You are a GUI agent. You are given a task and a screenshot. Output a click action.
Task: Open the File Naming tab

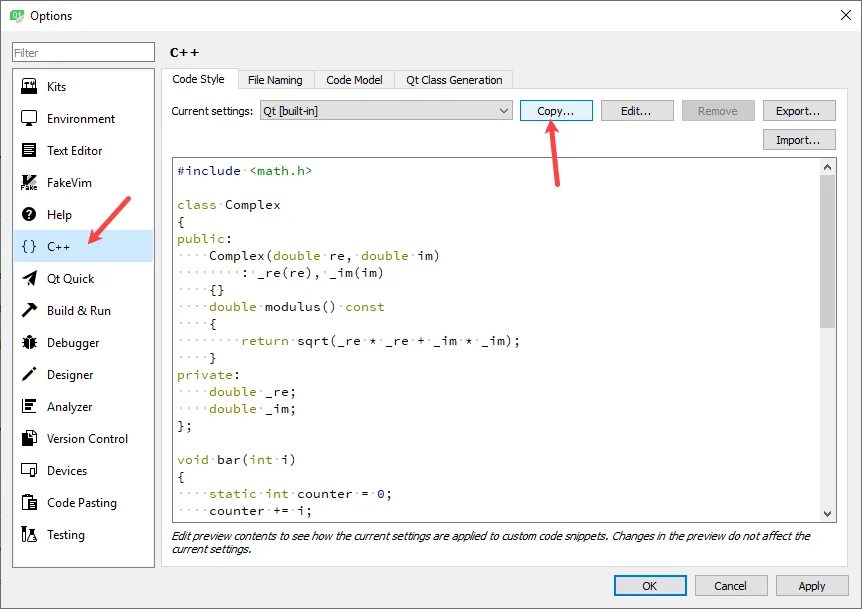pyautogui.click(x=275, y=80)
